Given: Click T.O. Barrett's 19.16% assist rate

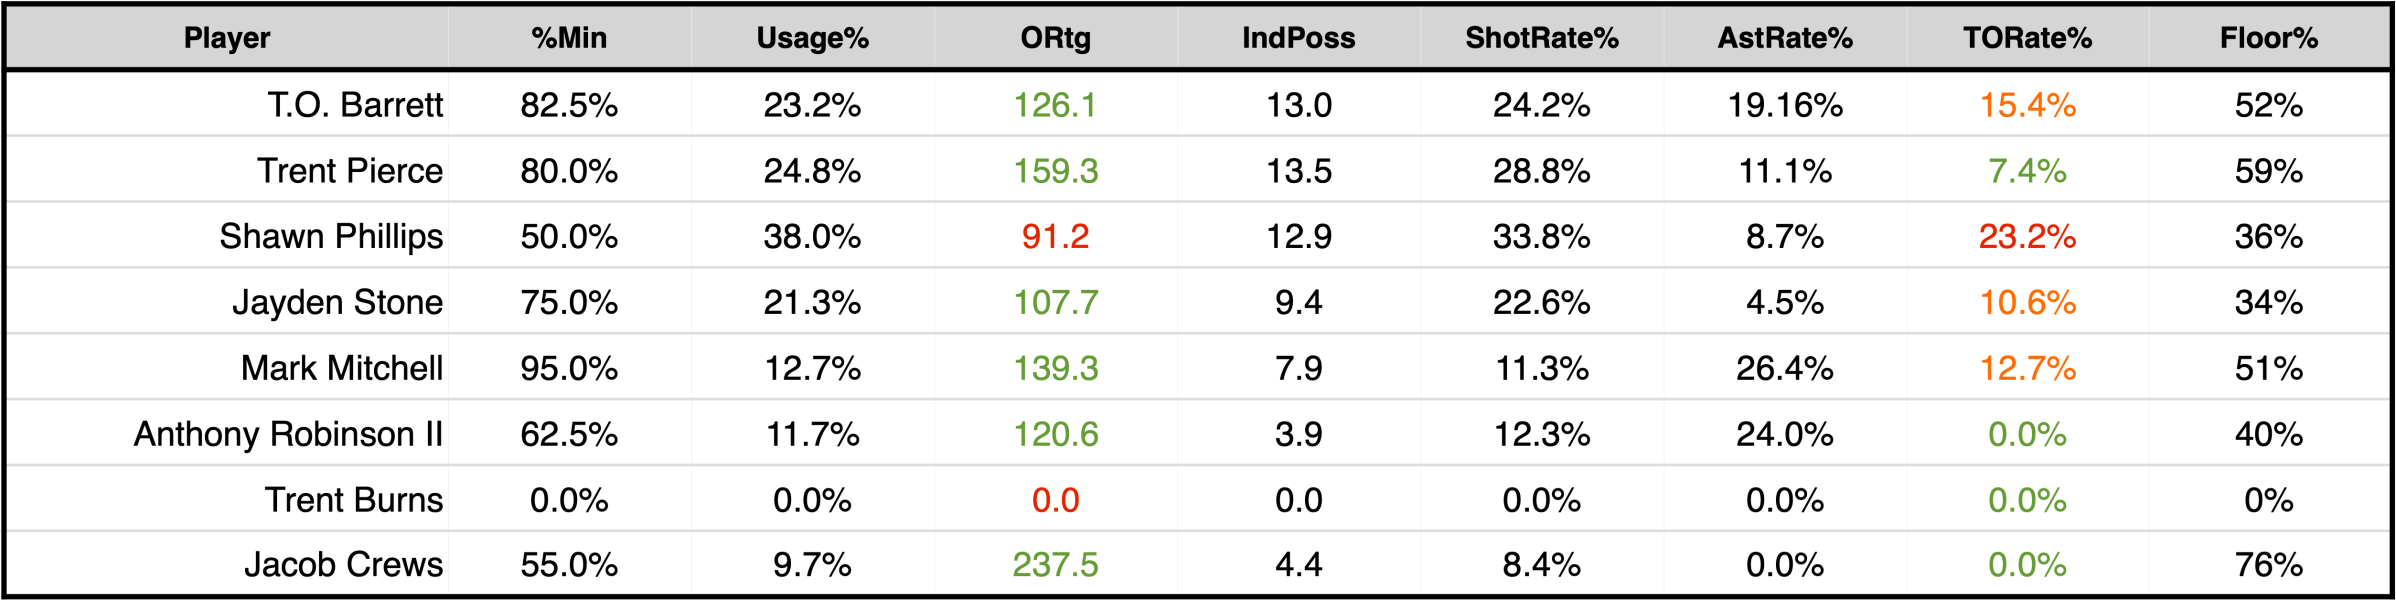Looking at the screenshot, I should tap(1785, 105).
